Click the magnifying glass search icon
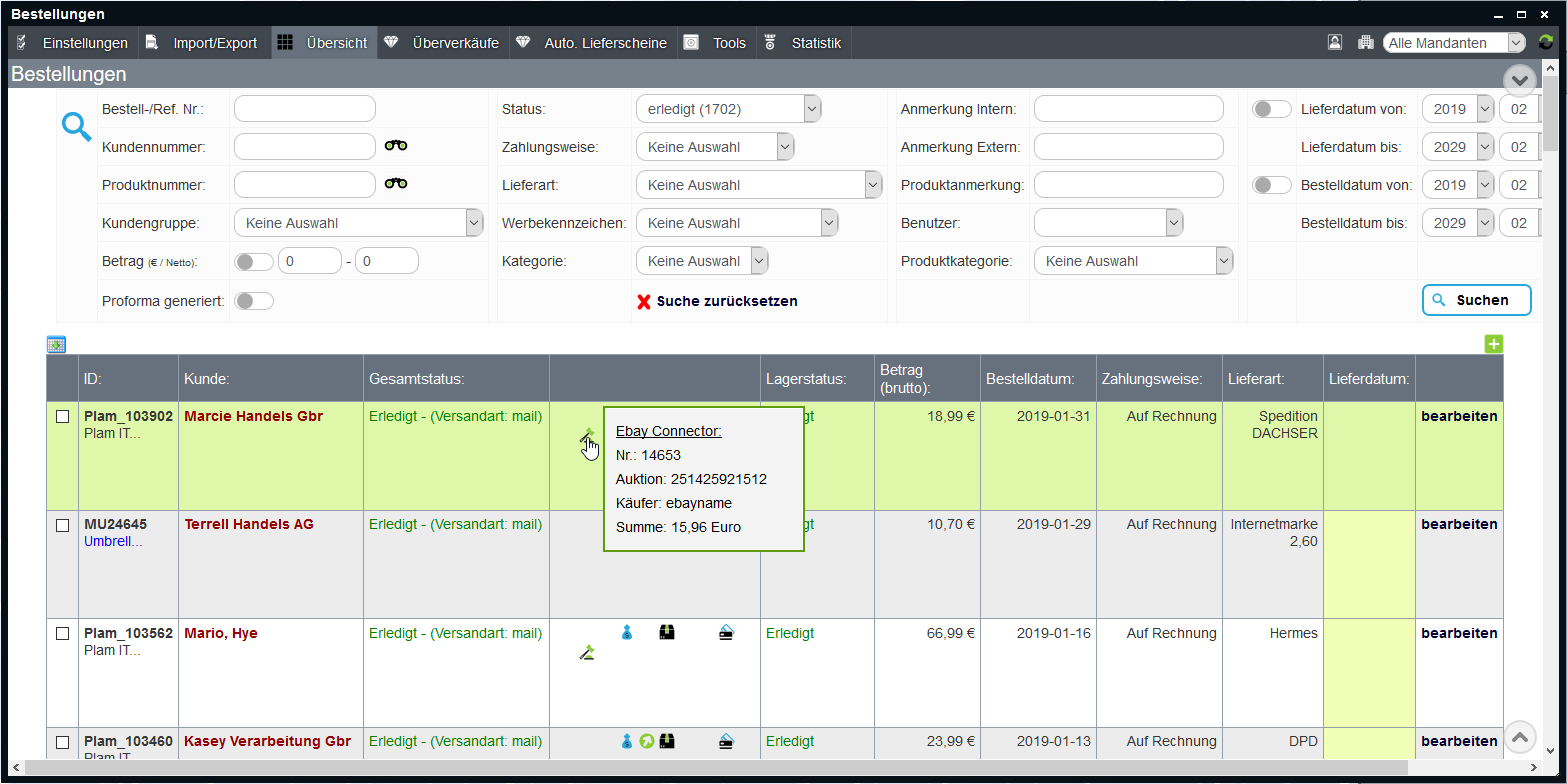Viewport: 1567px width, 784px height. pos(77,126)
